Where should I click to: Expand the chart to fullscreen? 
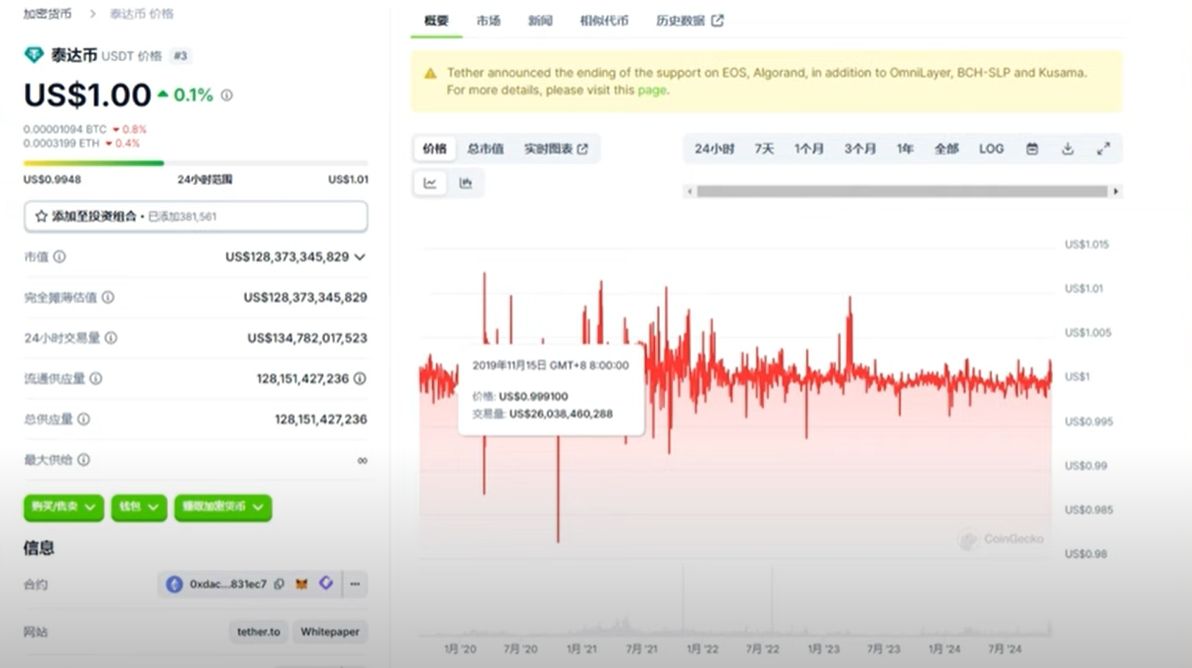[x=1104, y=148]
